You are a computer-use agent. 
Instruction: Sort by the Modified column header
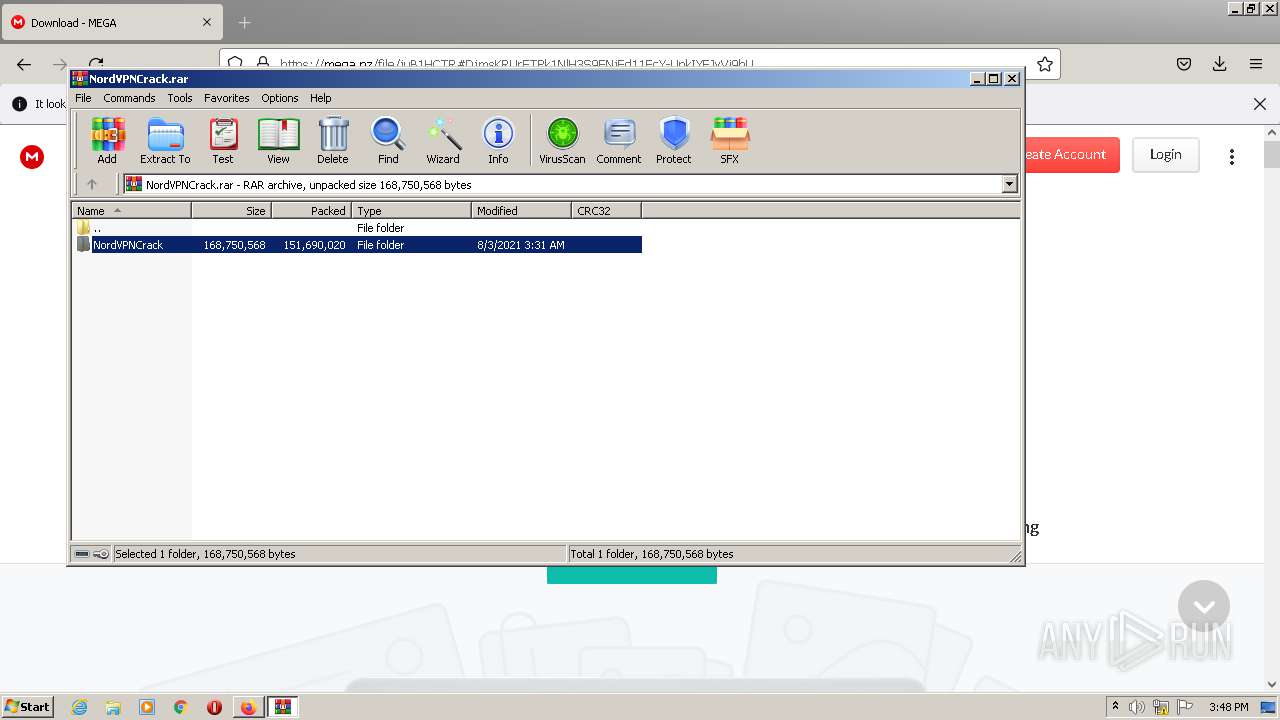coord(522,210)
